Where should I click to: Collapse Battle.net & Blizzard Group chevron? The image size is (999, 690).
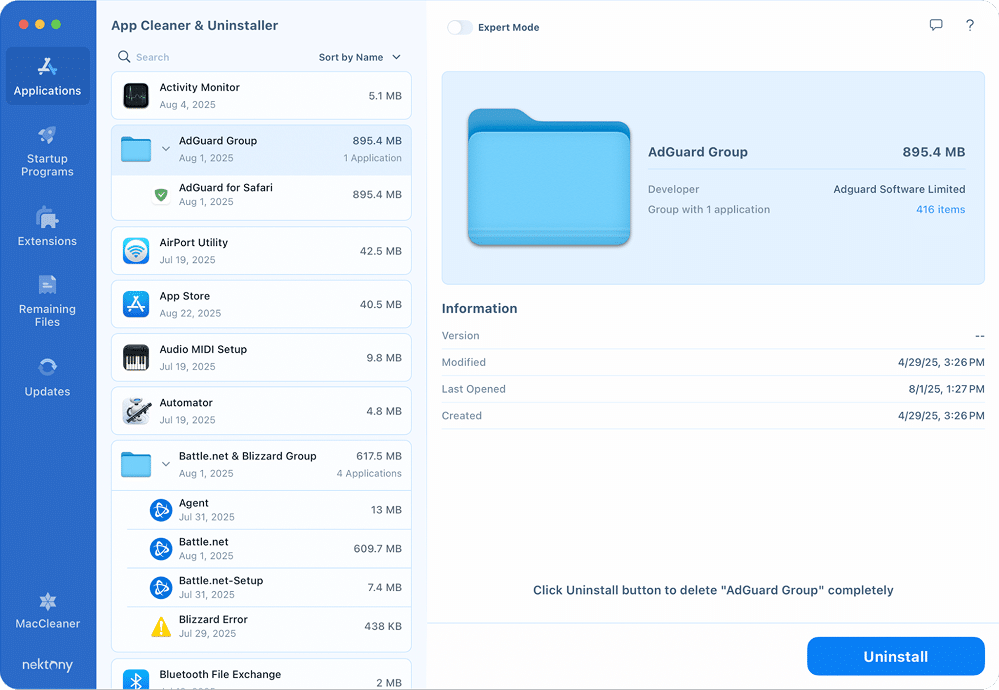pyautogui.click(x=166, y=464)
